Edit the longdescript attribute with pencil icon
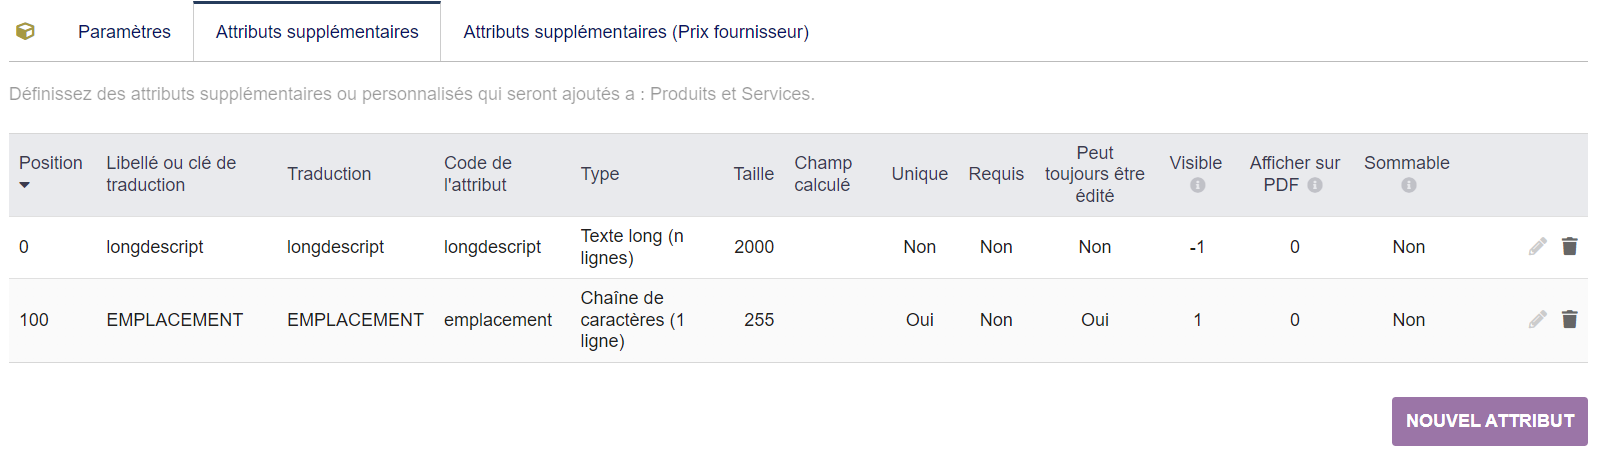This screenshot has height=467, width=1605. [1538, 246]
